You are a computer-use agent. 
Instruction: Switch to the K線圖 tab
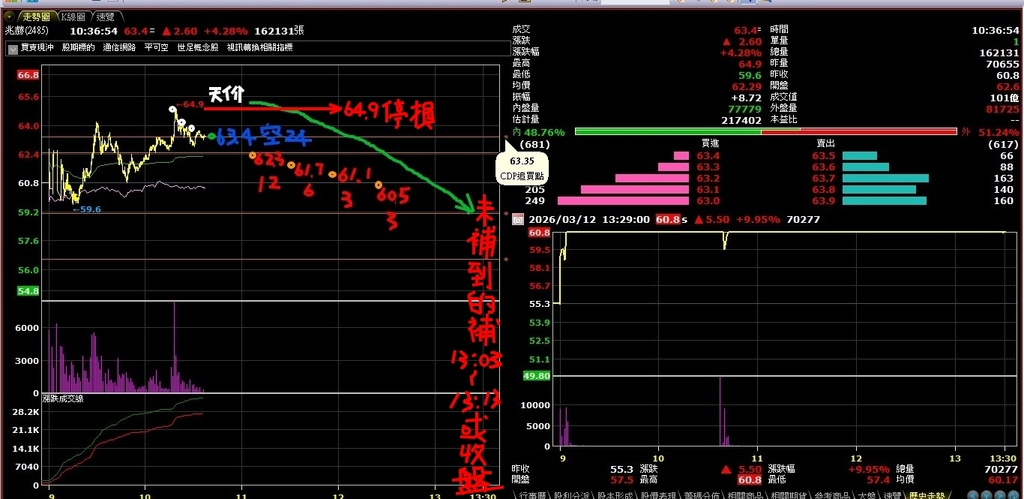tap(72, 17)
